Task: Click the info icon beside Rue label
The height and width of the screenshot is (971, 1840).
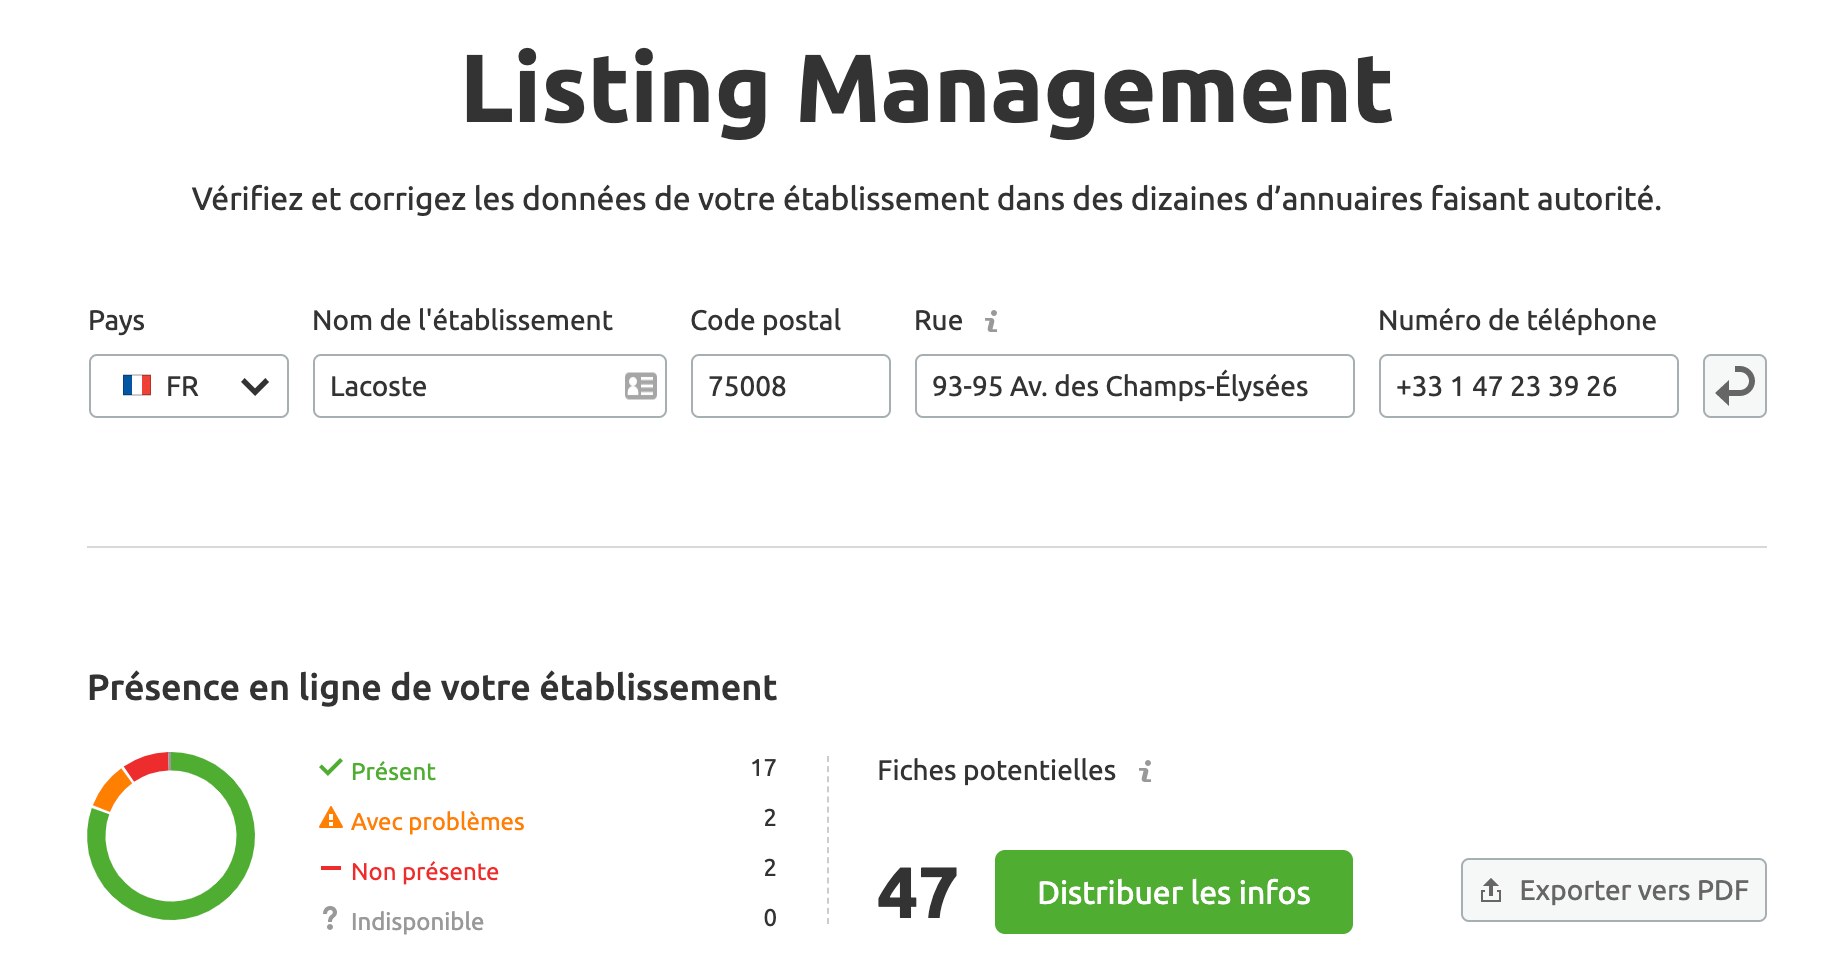Action: (991, 321)
